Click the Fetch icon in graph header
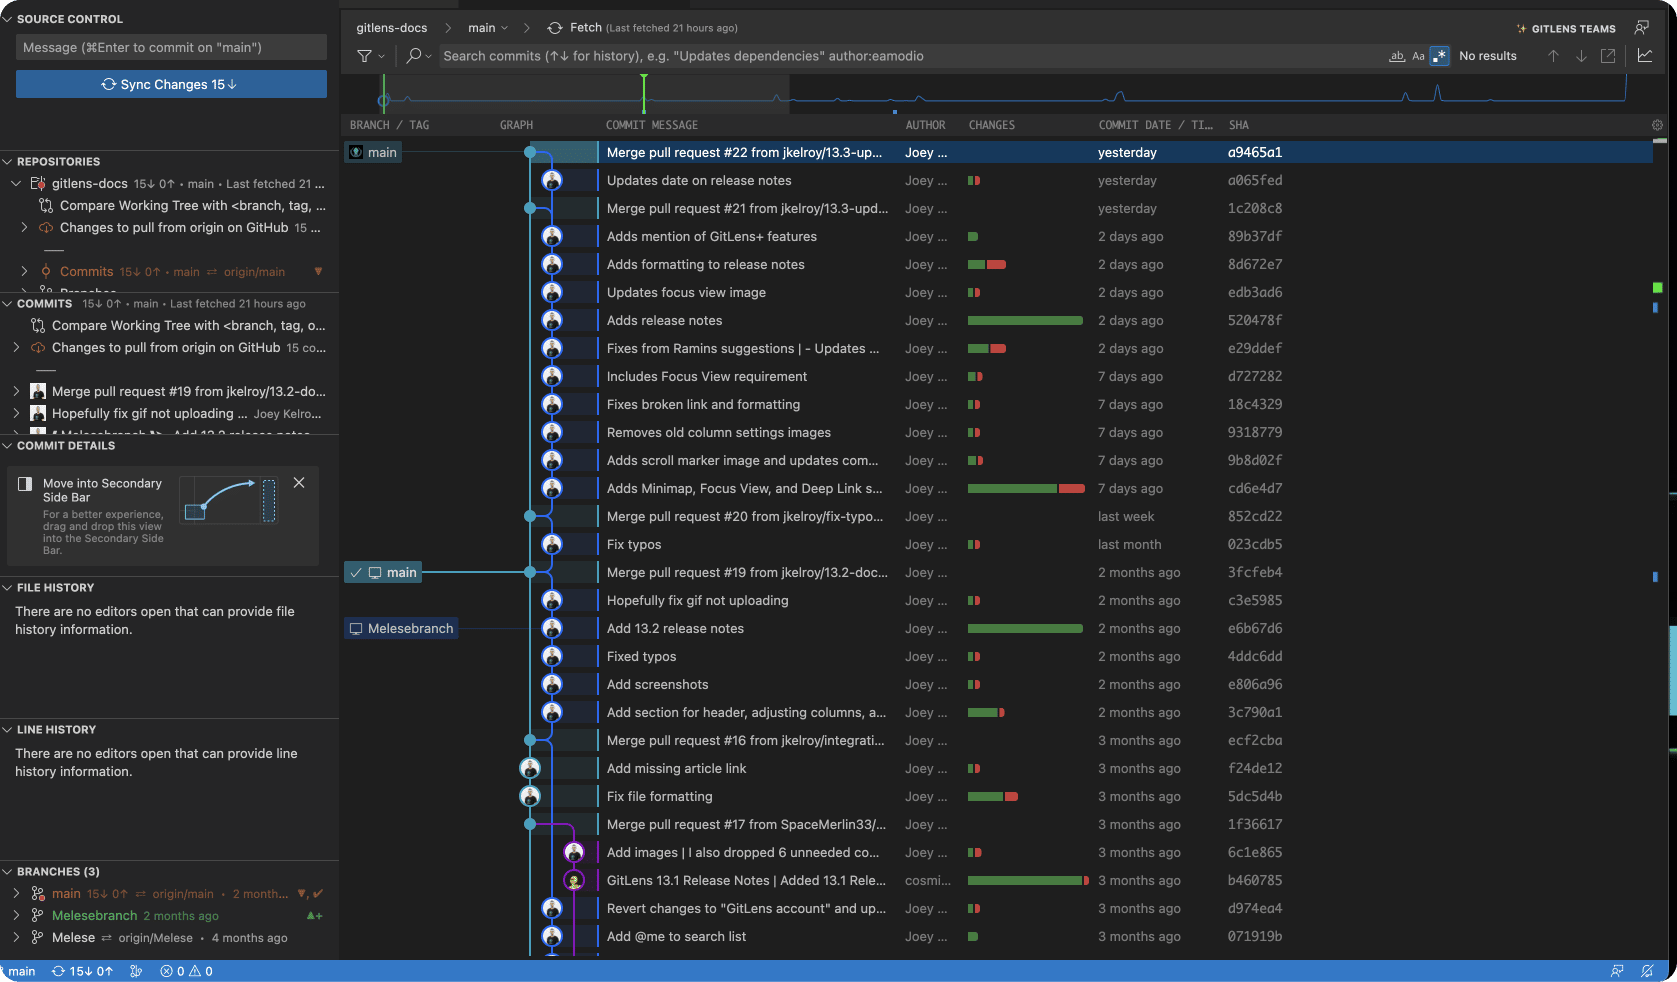Viewport: 1677px width, 982px height. (x=555, y=28)
